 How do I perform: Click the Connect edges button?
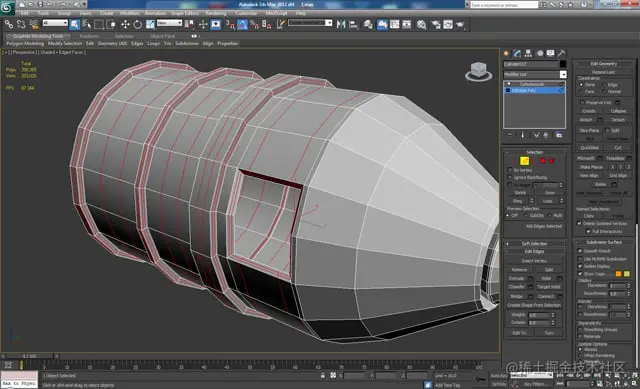(x=546, y=296)
